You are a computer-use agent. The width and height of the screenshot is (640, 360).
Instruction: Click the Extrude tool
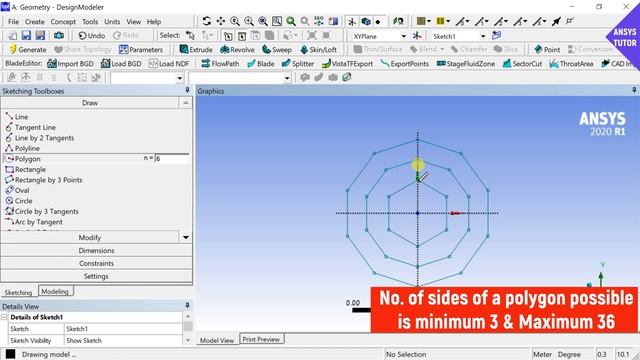coord(196,49)
